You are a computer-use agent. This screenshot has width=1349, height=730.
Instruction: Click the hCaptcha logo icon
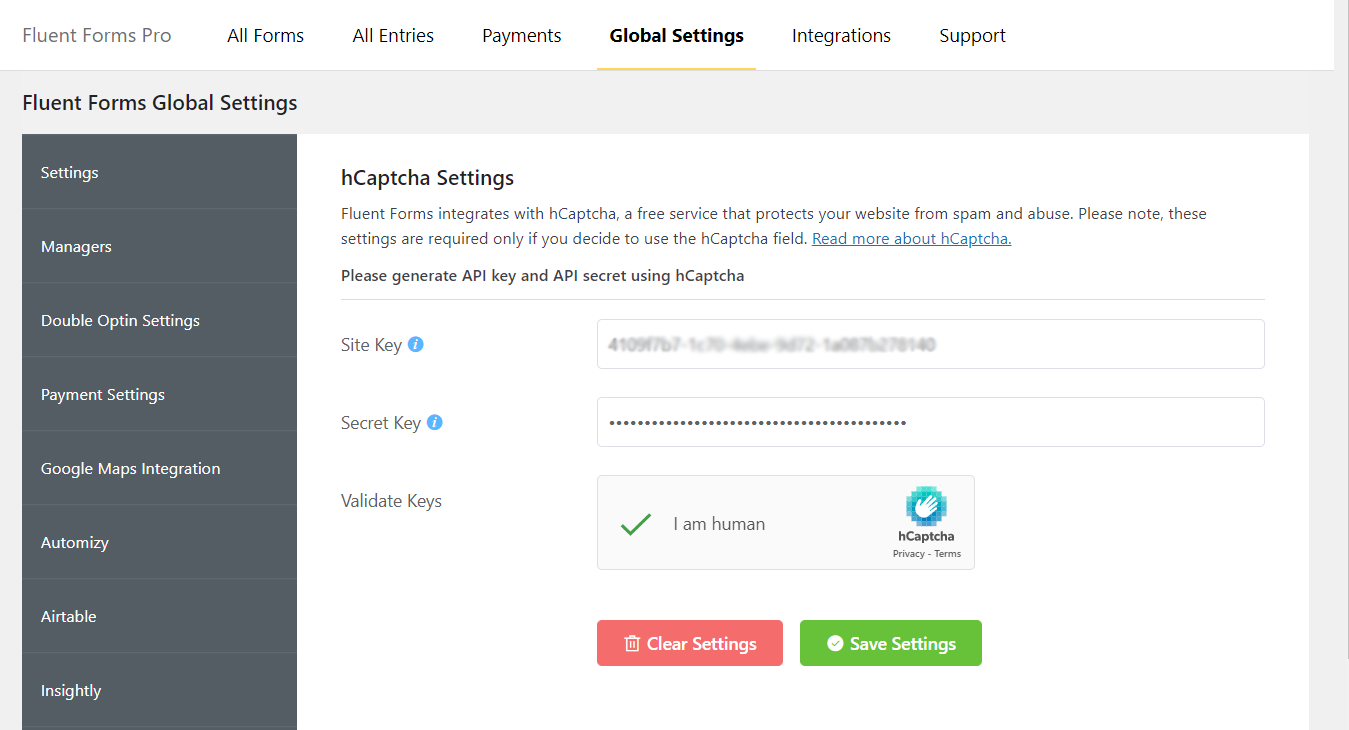(926, 506)
